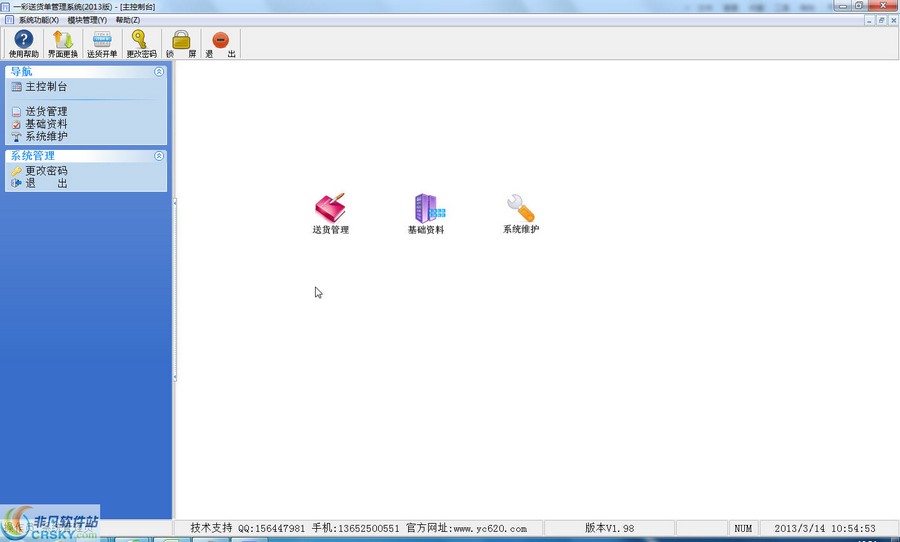
Task: Go to 基础资料 in the sidebar navigation
Action: (46, 124)
